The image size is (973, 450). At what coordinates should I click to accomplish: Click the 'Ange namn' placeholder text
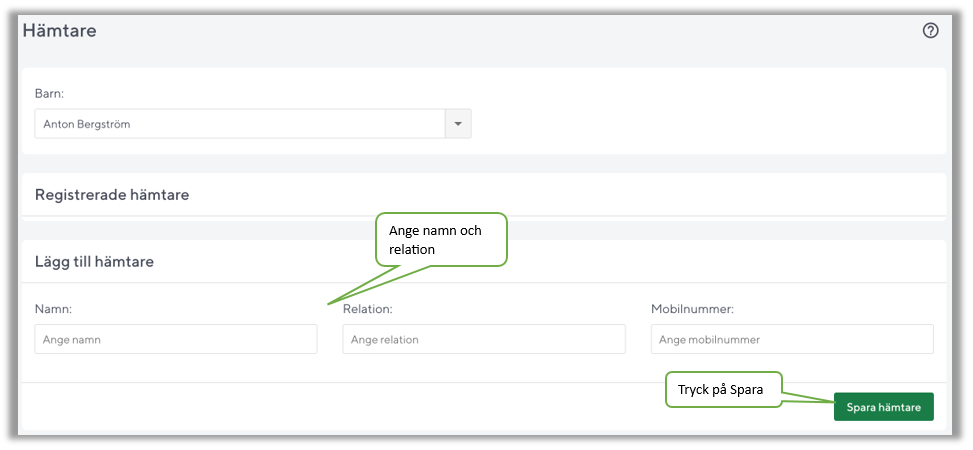point(72,340)
